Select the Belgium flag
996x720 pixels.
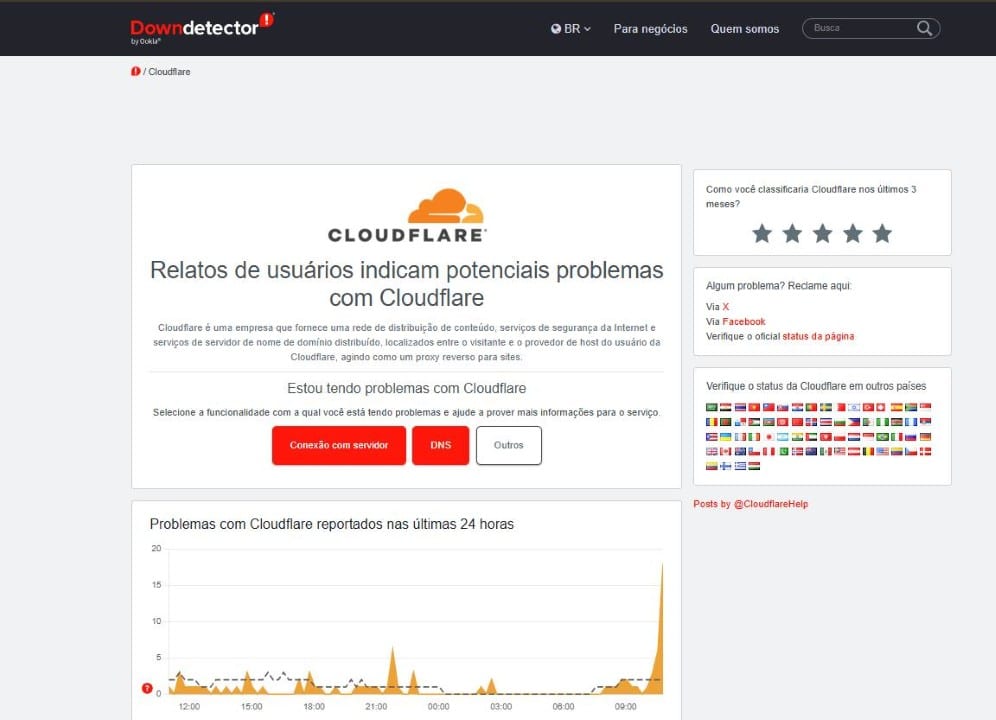(x=868, y=451)
